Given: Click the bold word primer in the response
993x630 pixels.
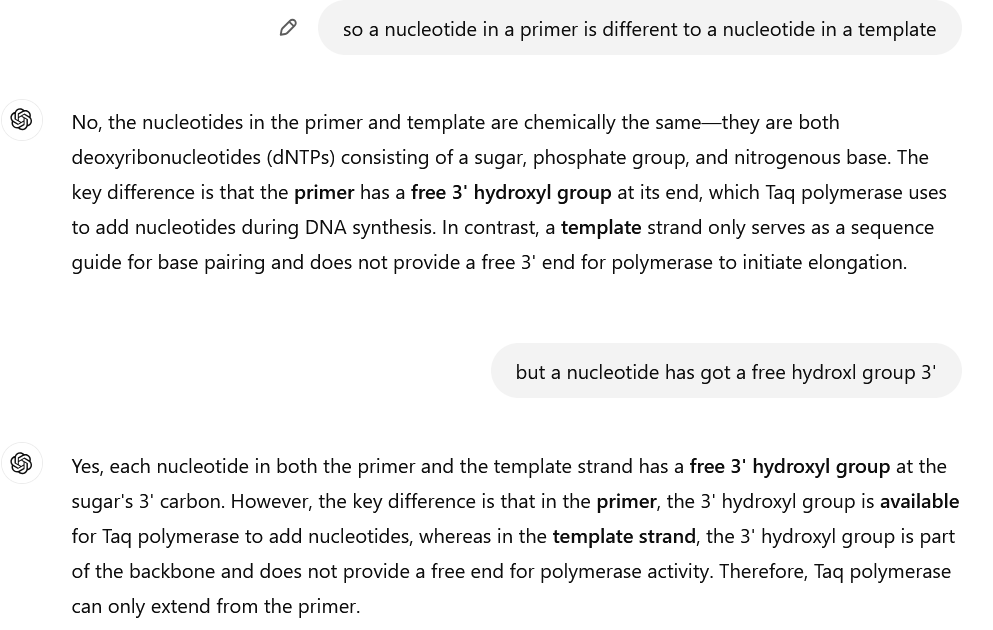Looking at the screenshot, I should coord(324,191).
